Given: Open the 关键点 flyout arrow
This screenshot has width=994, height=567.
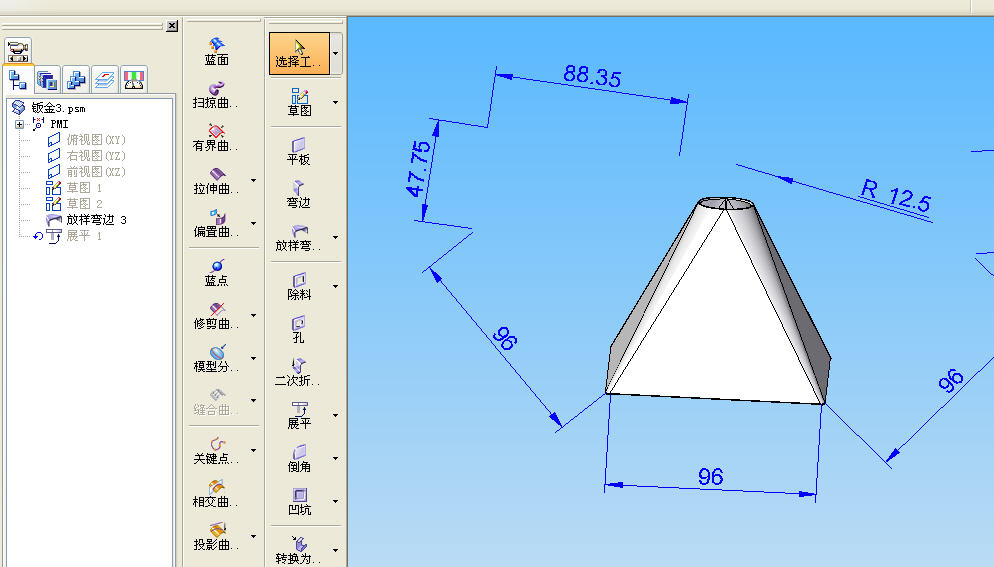Looking at the screenshot, I should (x=254, y=451).
